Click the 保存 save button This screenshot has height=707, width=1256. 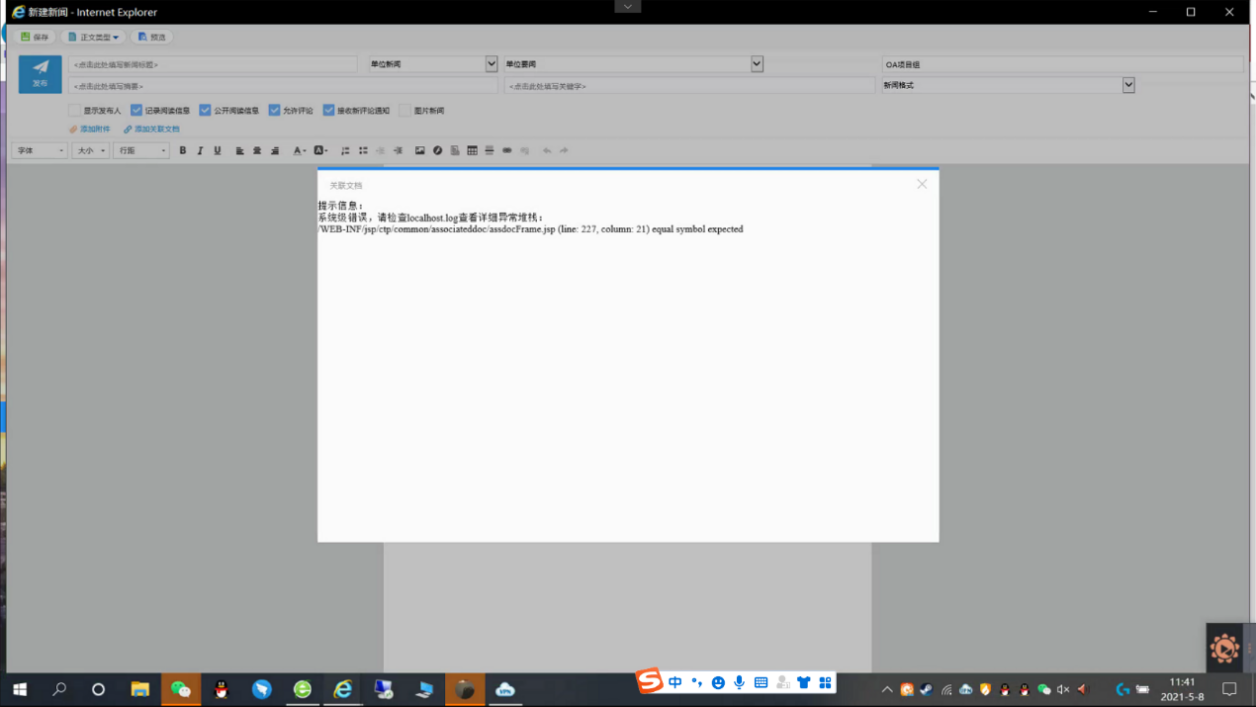tap(35, 37)
